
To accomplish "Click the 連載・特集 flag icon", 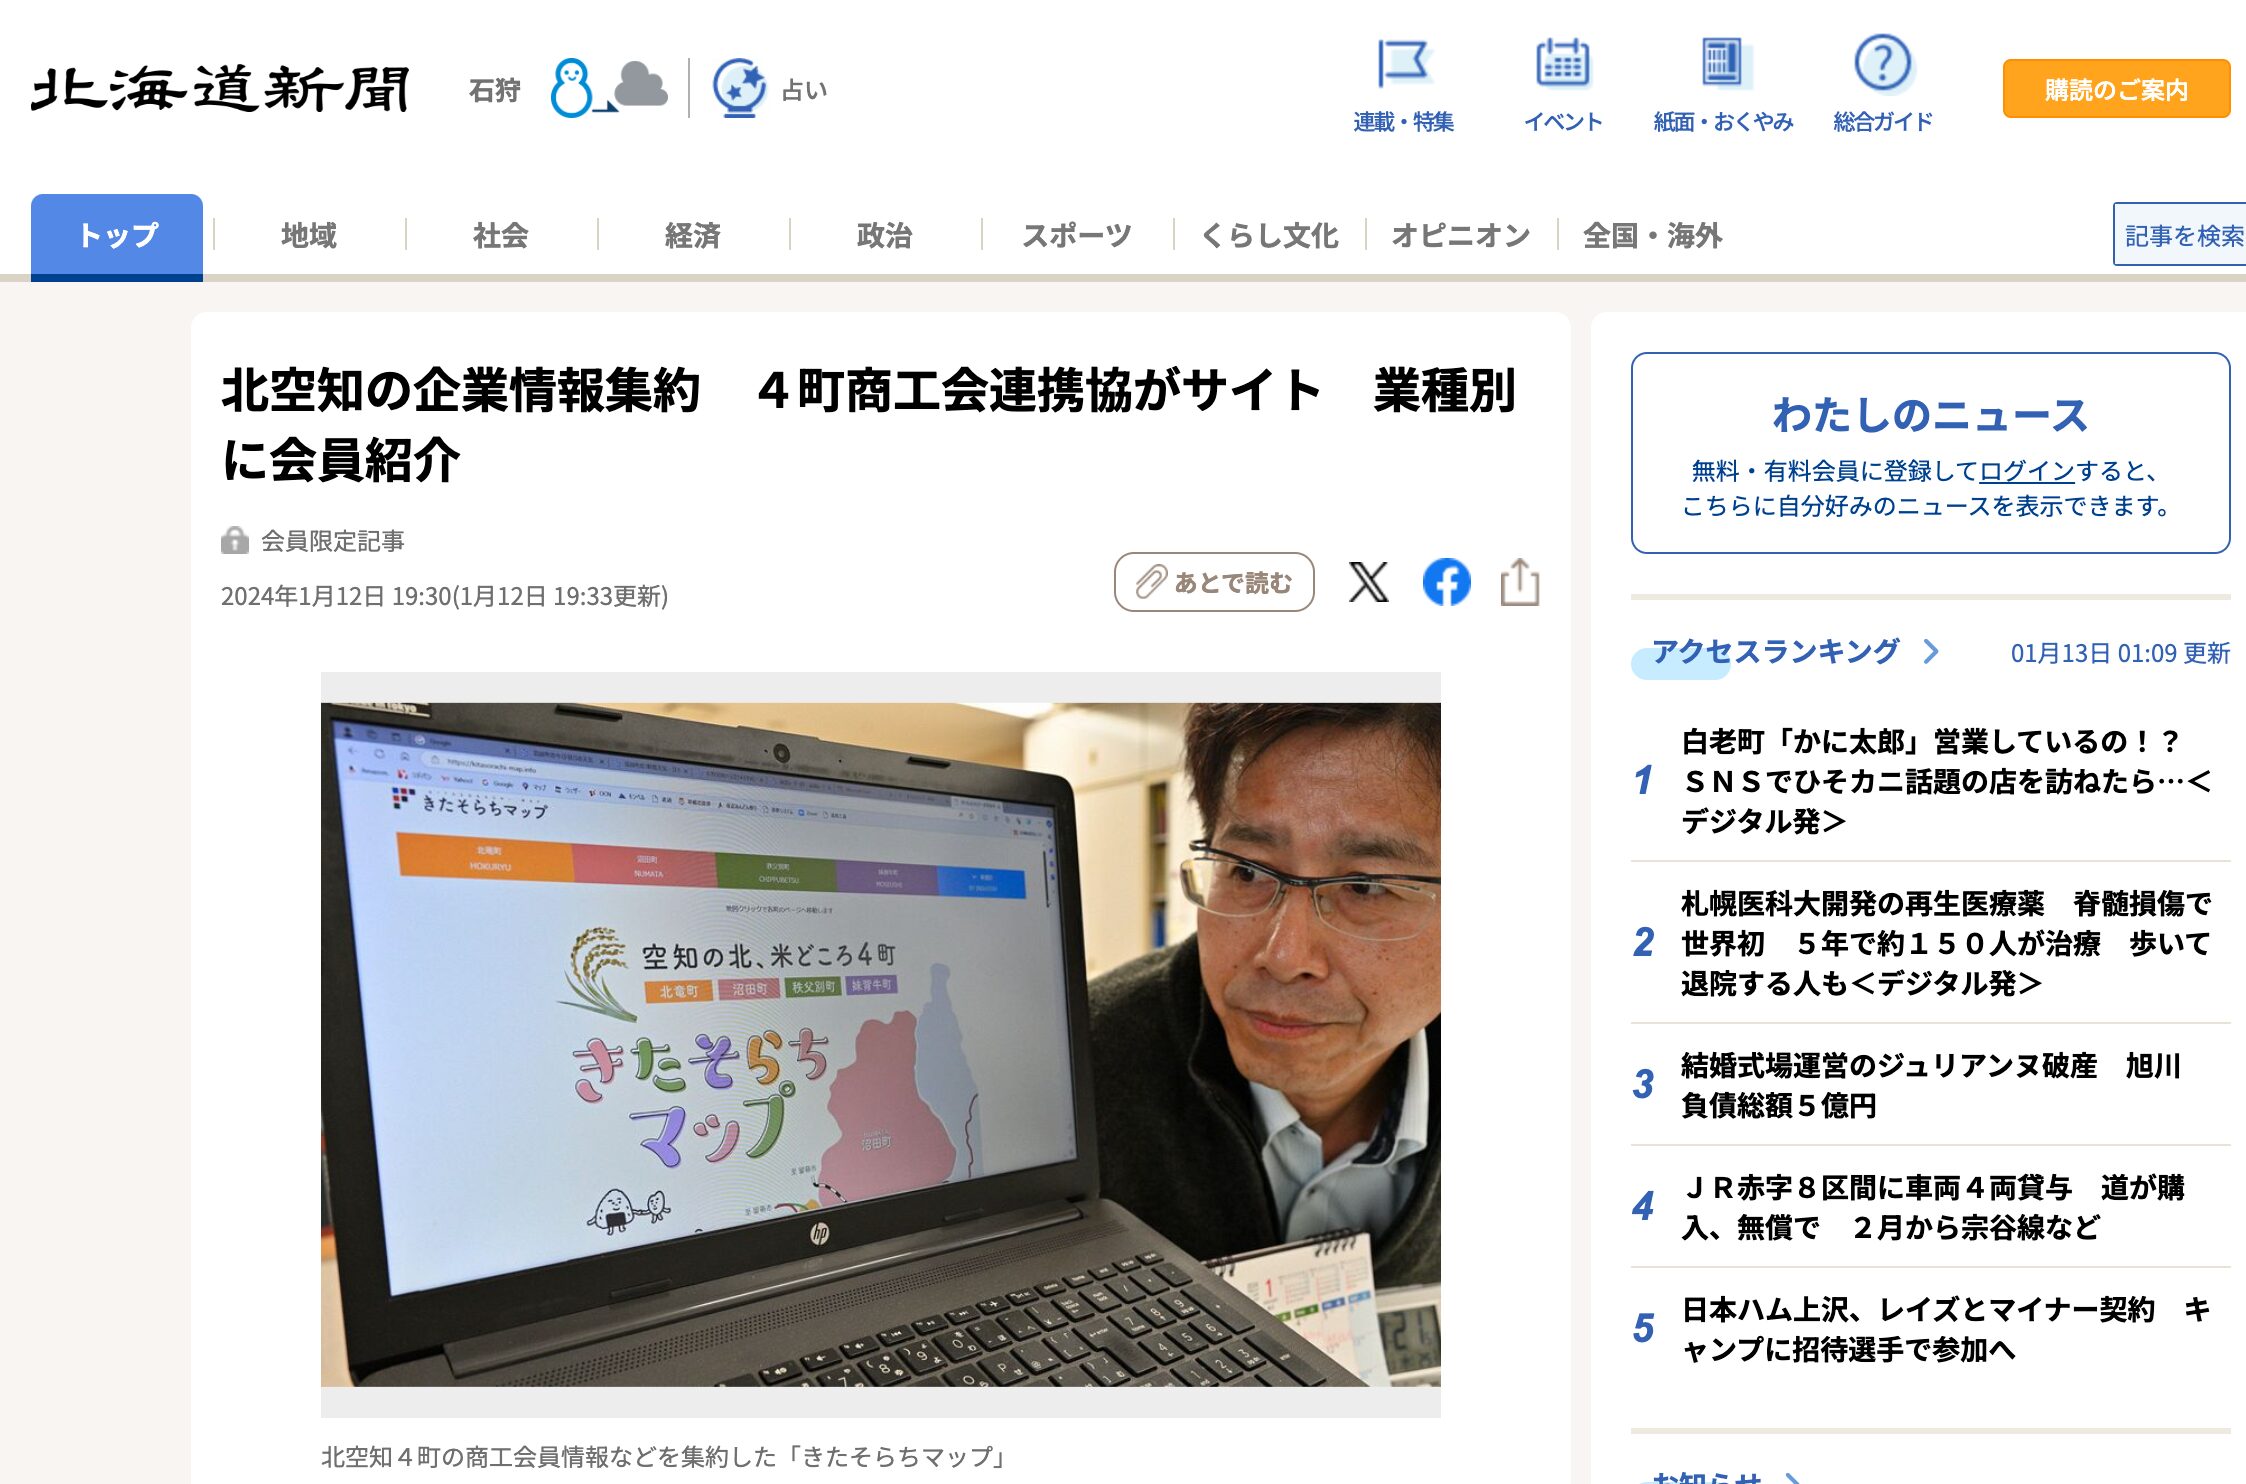I will click(x=1405, y=65).
